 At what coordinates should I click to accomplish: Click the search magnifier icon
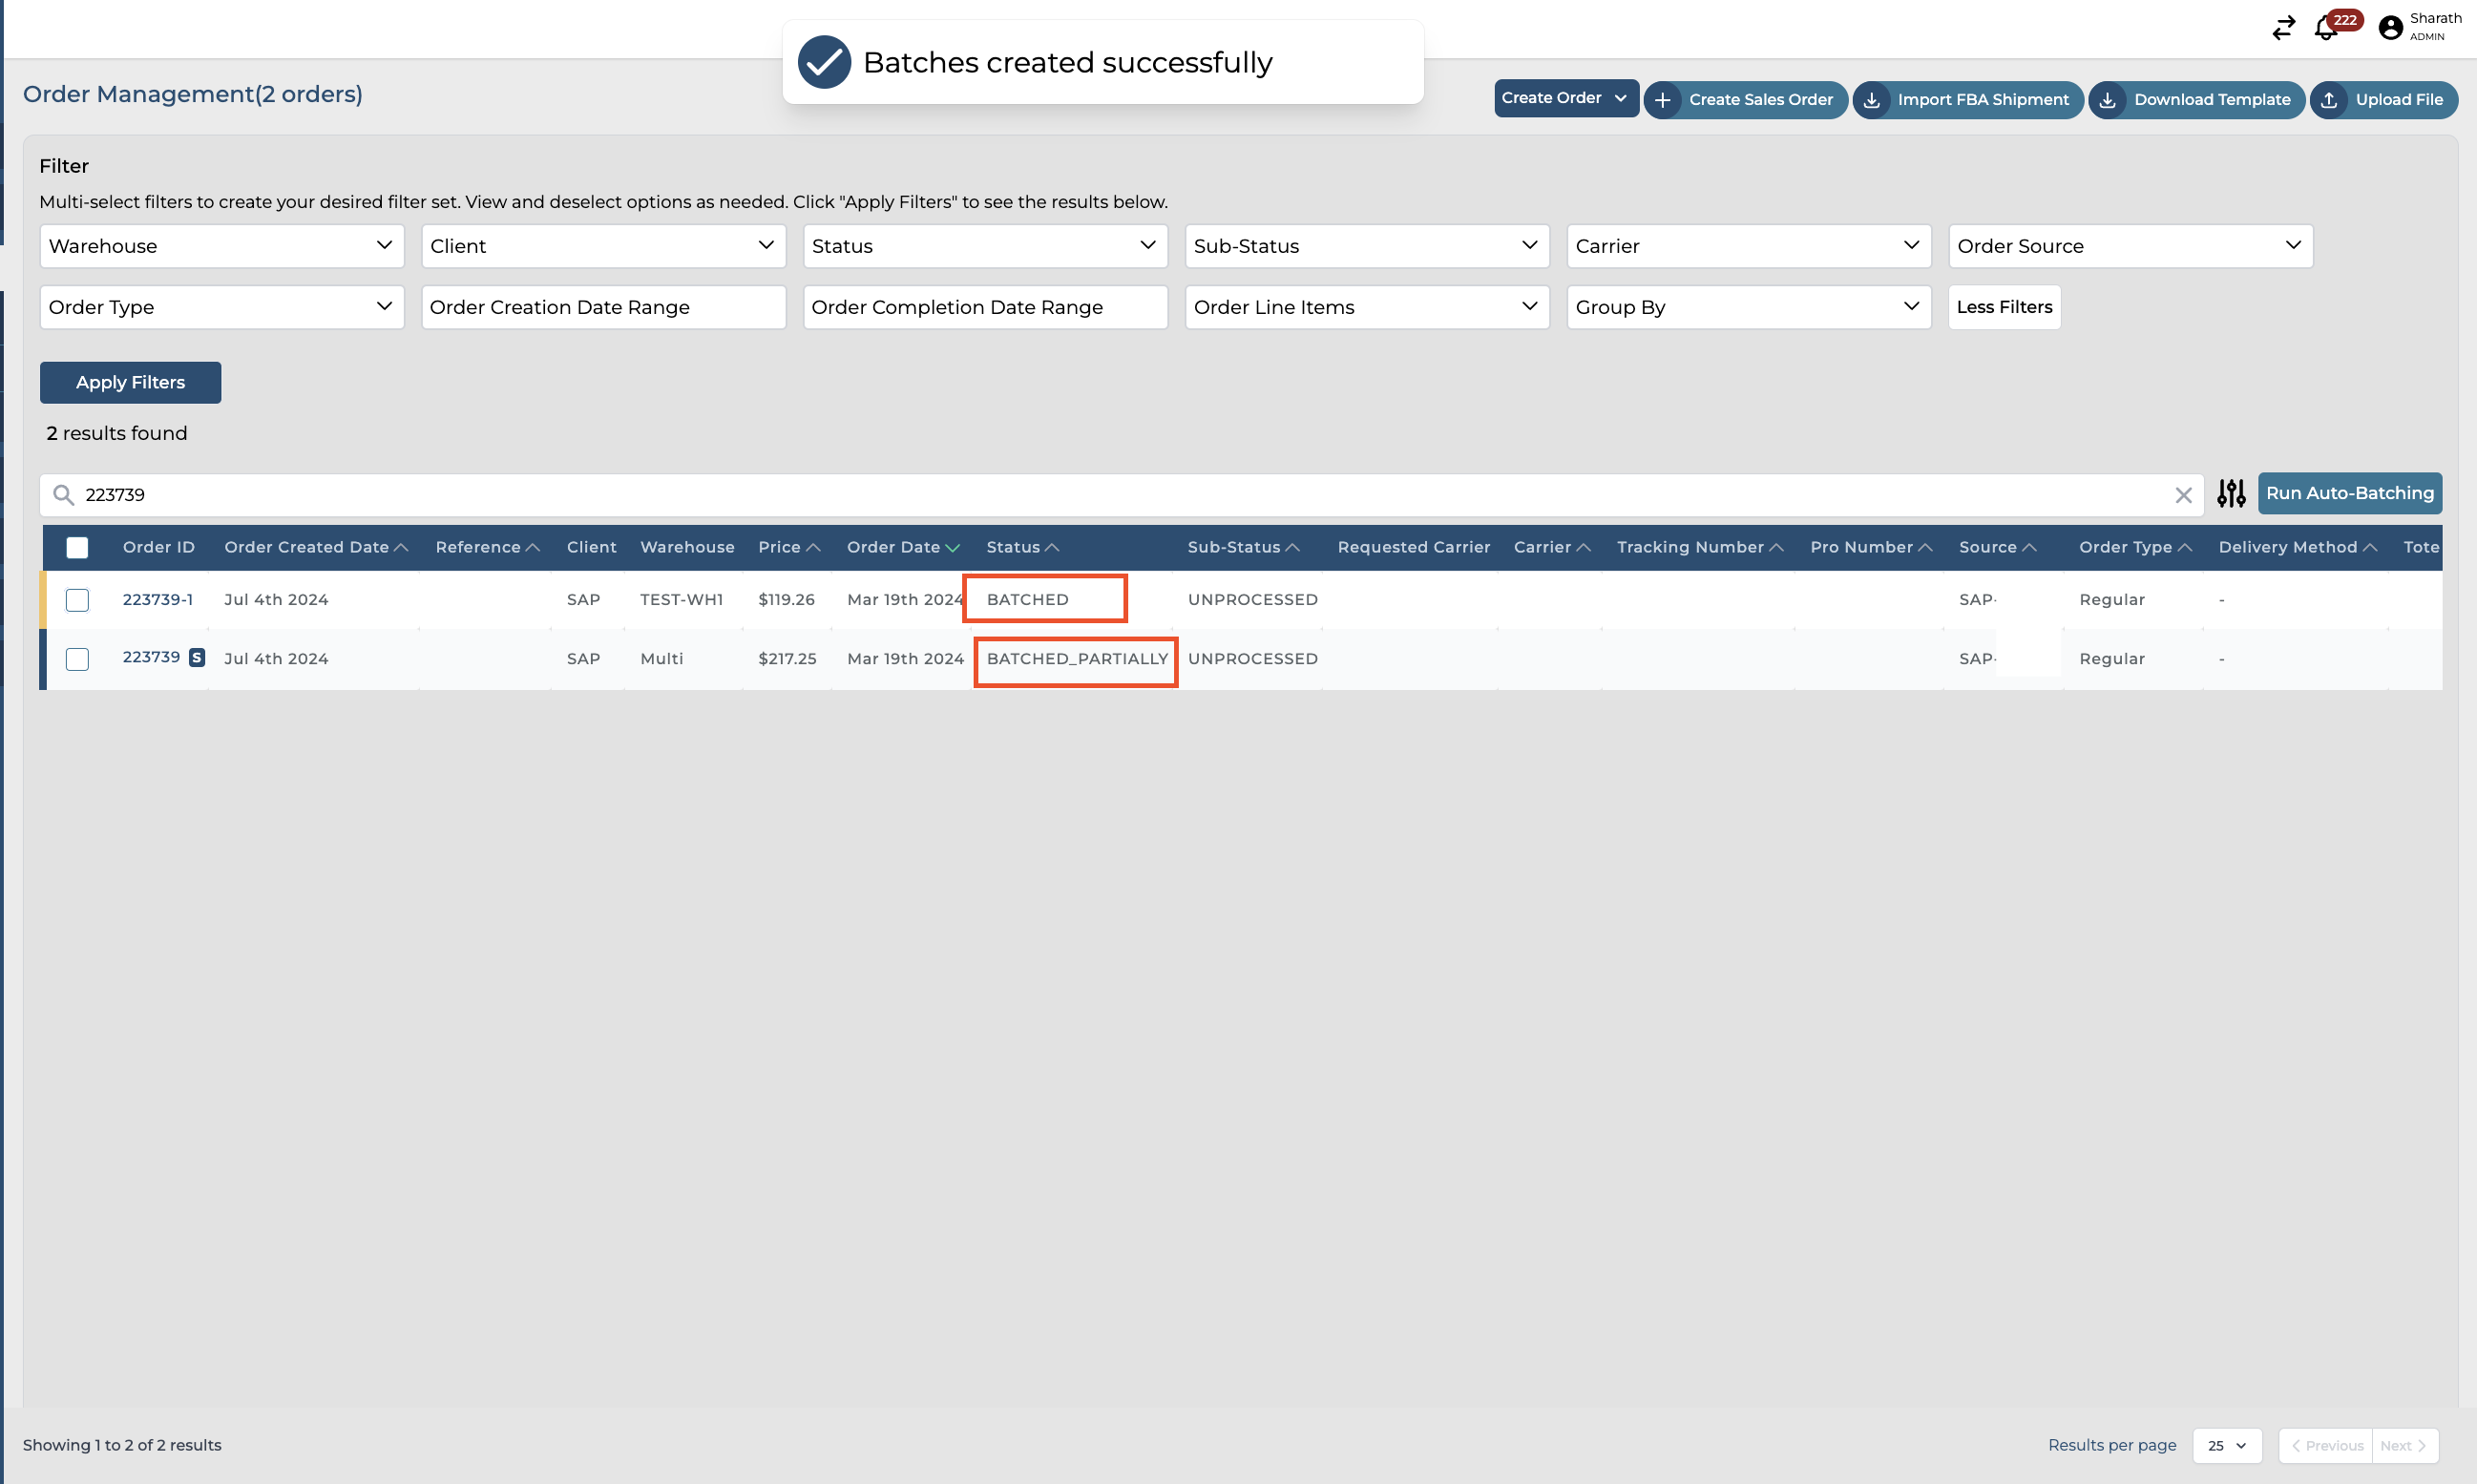[x=63, y=495]
